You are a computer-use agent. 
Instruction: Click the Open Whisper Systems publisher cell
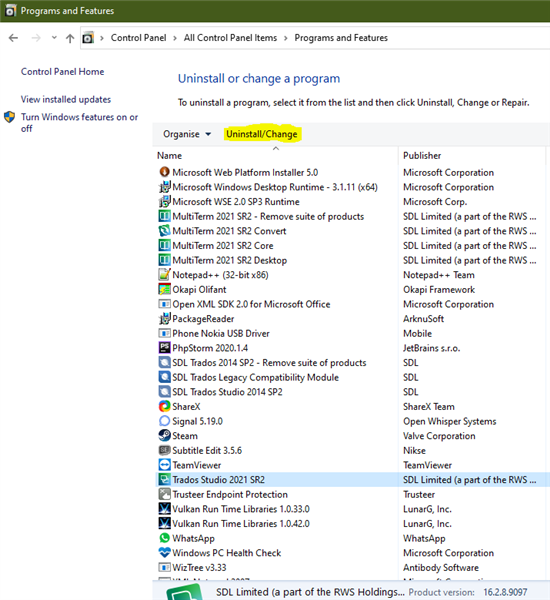click(x=450, y=421)
